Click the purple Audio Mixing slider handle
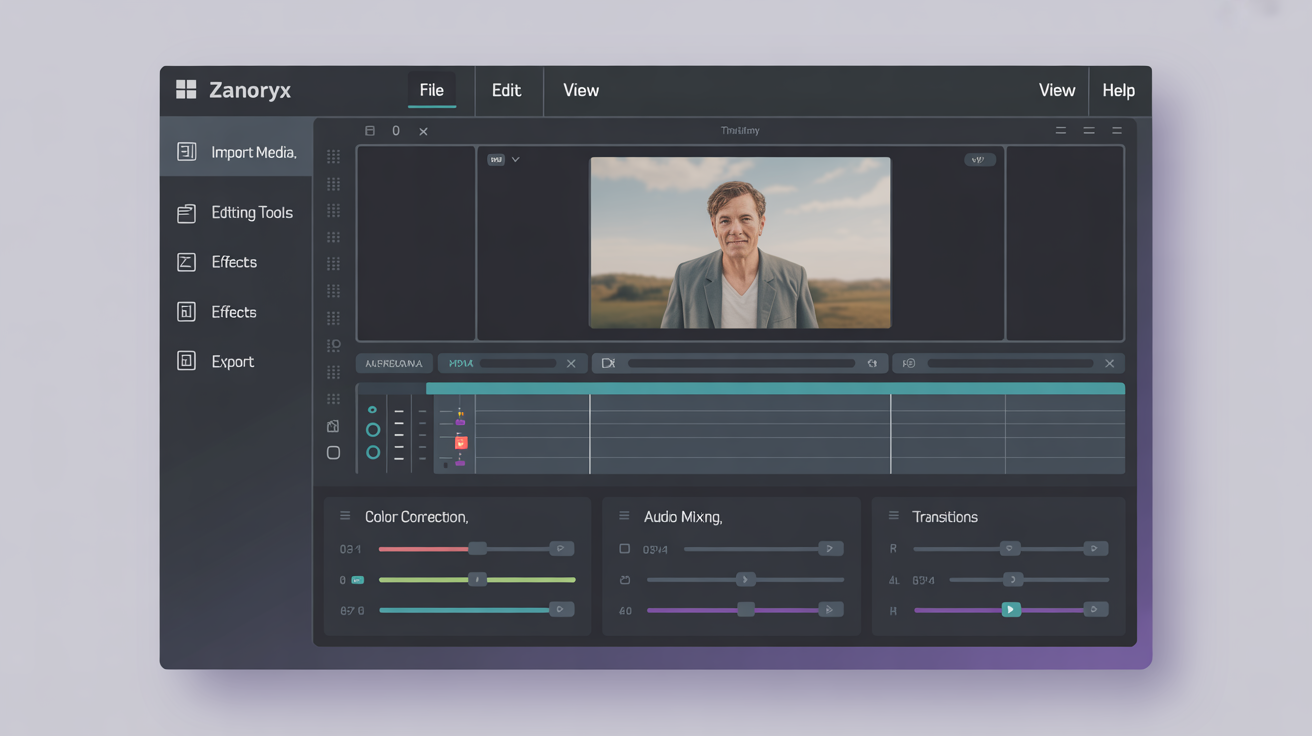1312x736 pixels. click(746, 609)
